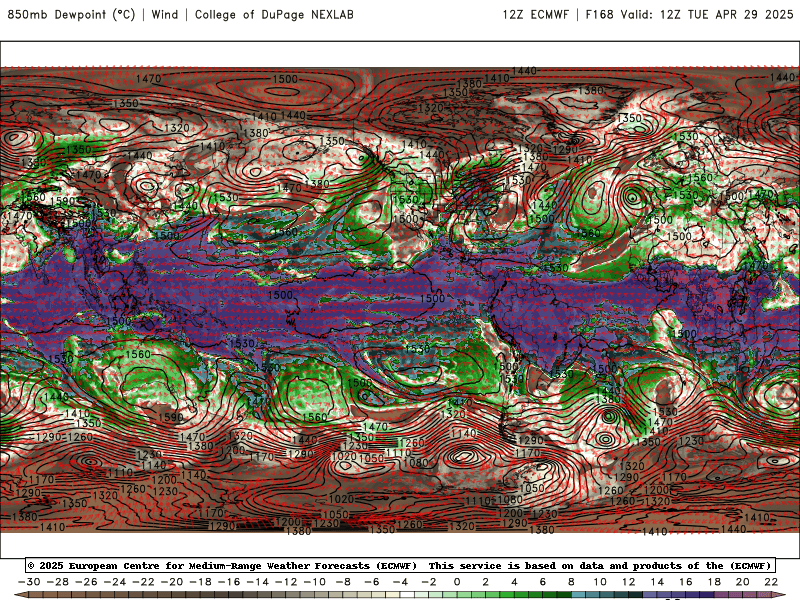Click the 22 legend value
Viewport: 800px width, 600px height.
click(x=771, y=582)
